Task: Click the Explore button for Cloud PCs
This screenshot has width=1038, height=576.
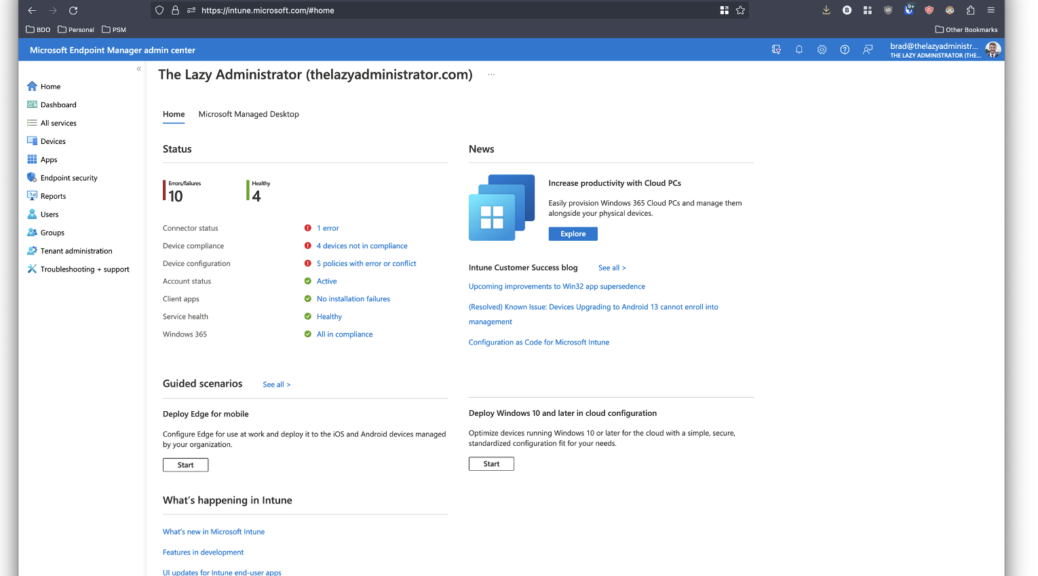Action: [573, 234]
